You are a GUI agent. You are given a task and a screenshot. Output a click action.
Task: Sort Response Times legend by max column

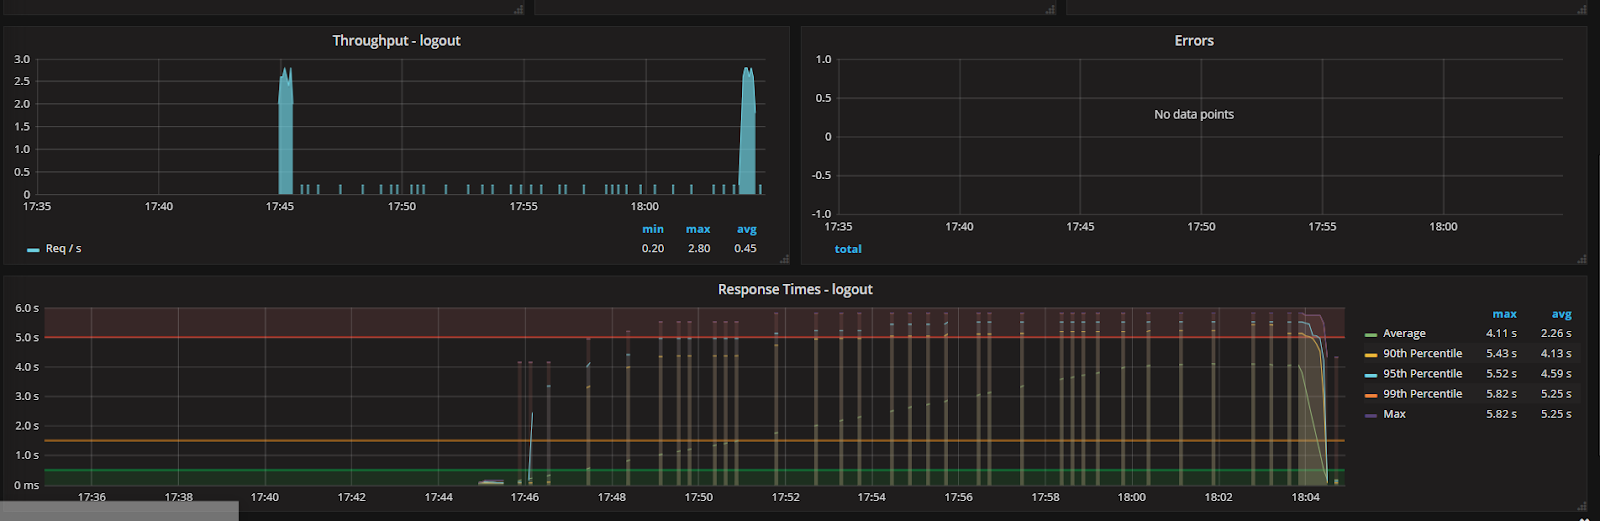click(1505, 314)
